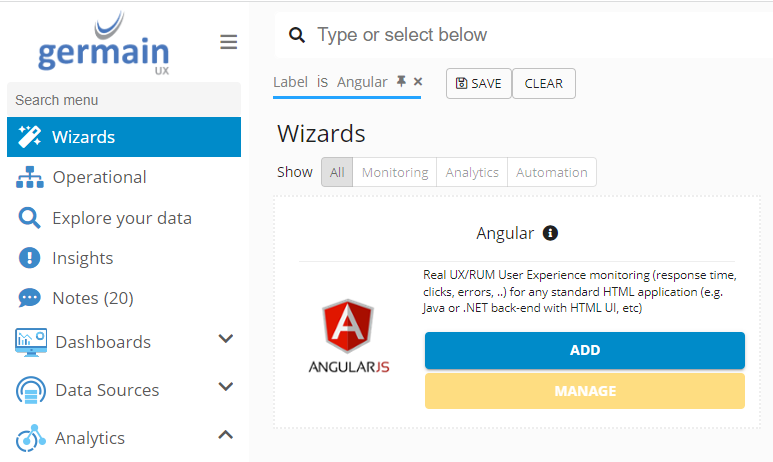Show All wizards filter
This screenshot has height=462, width=773.
337,172
